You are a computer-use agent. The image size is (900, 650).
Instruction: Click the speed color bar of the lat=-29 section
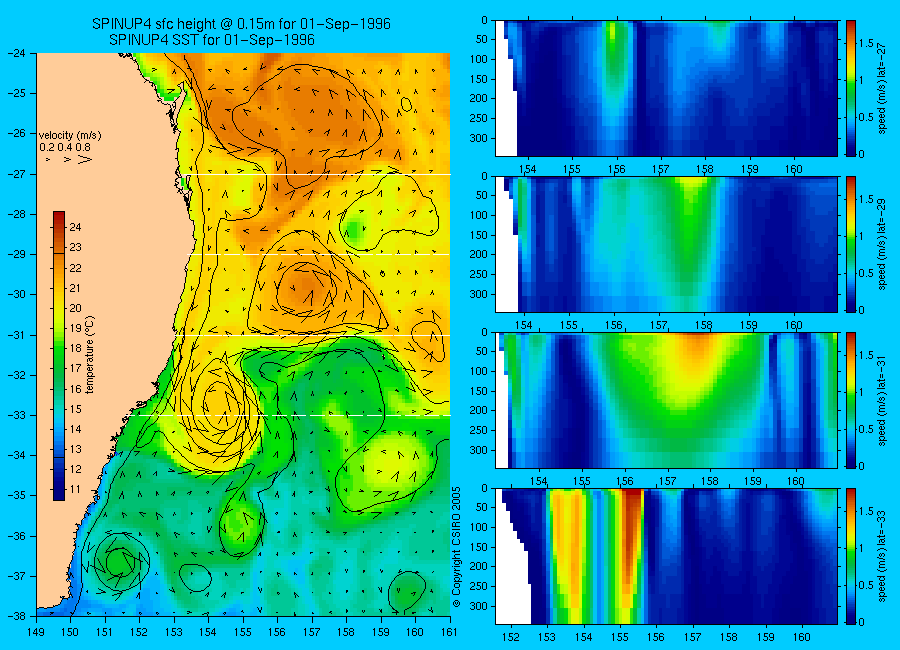click(x=851, y=244)
